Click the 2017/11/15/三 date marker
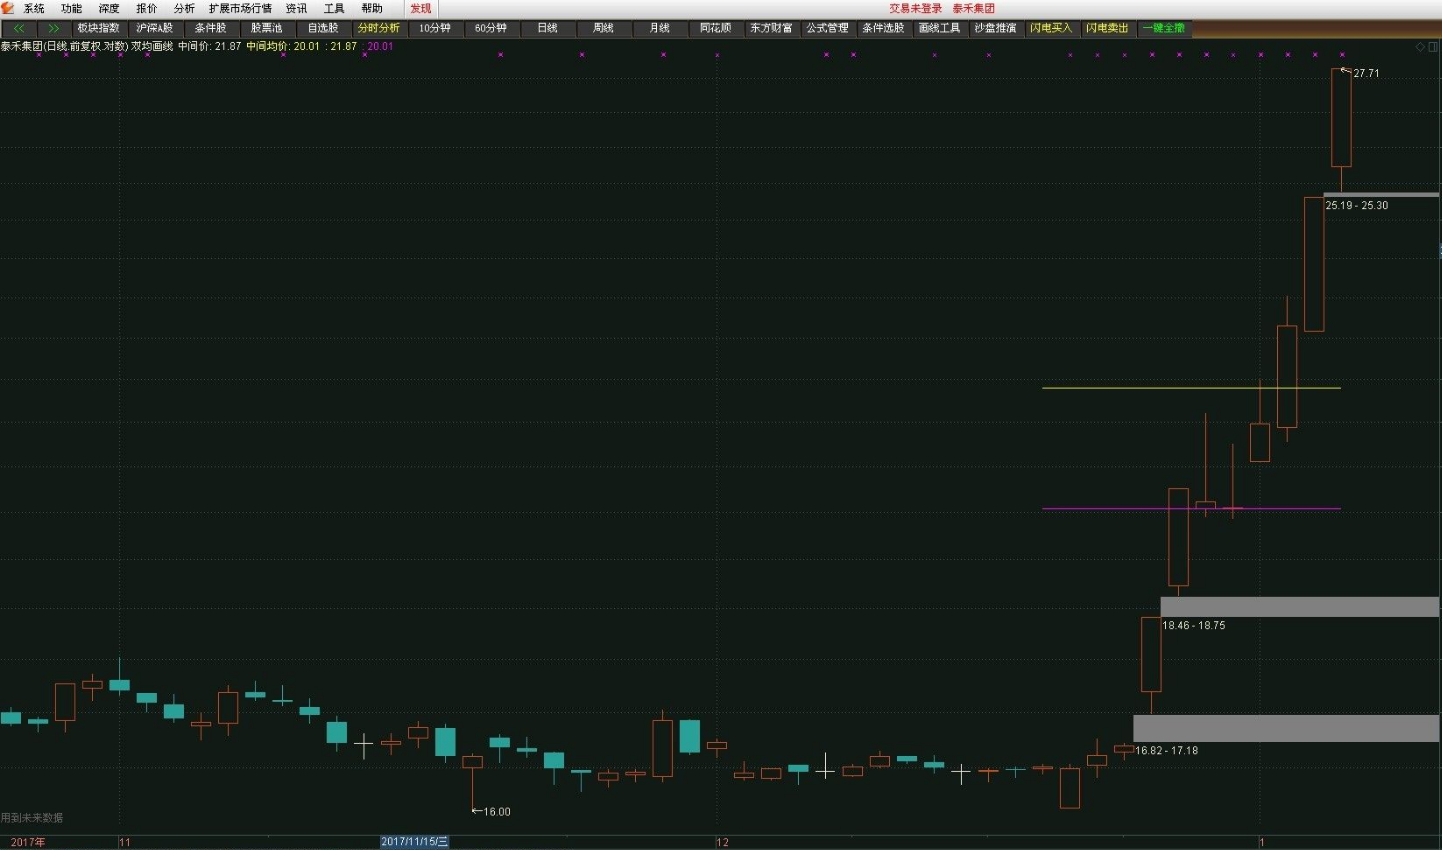This screenshot has height=850, width=1442. click(x=414, y=842)
